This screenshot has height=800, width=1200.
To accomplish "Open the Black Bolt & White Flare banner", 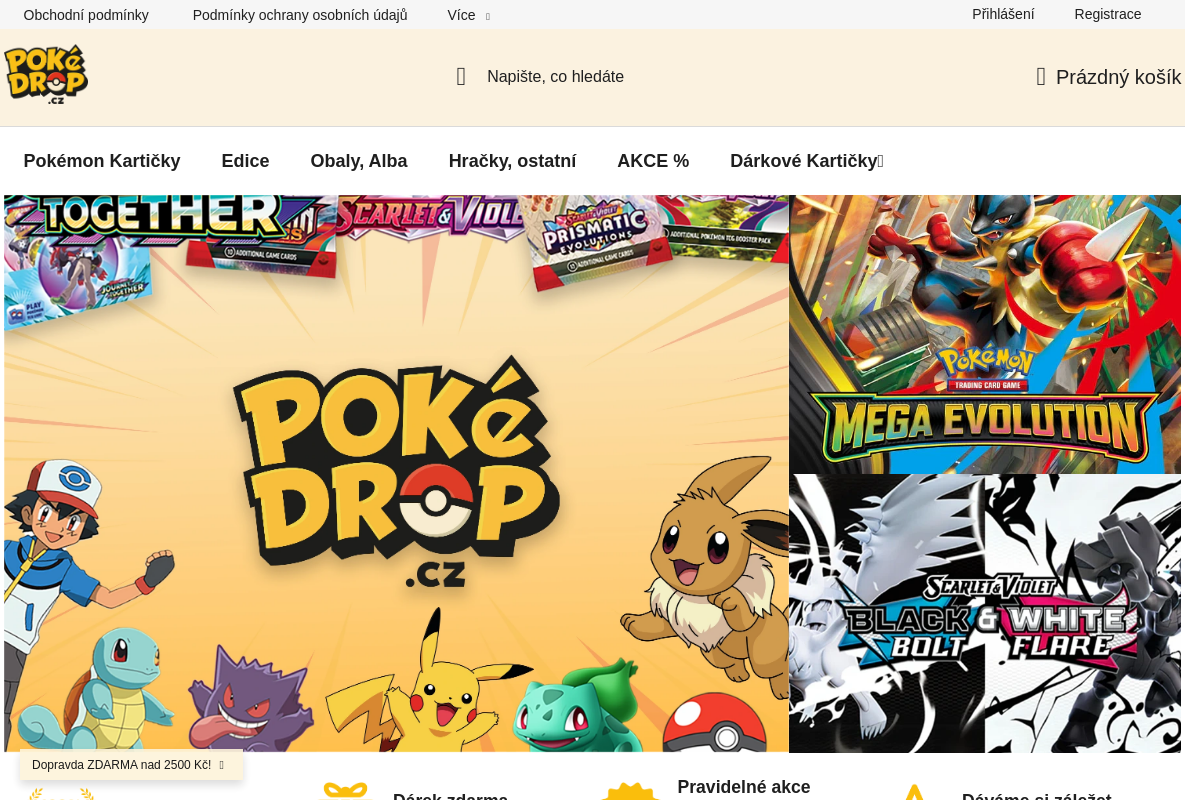I will (985, 613).
